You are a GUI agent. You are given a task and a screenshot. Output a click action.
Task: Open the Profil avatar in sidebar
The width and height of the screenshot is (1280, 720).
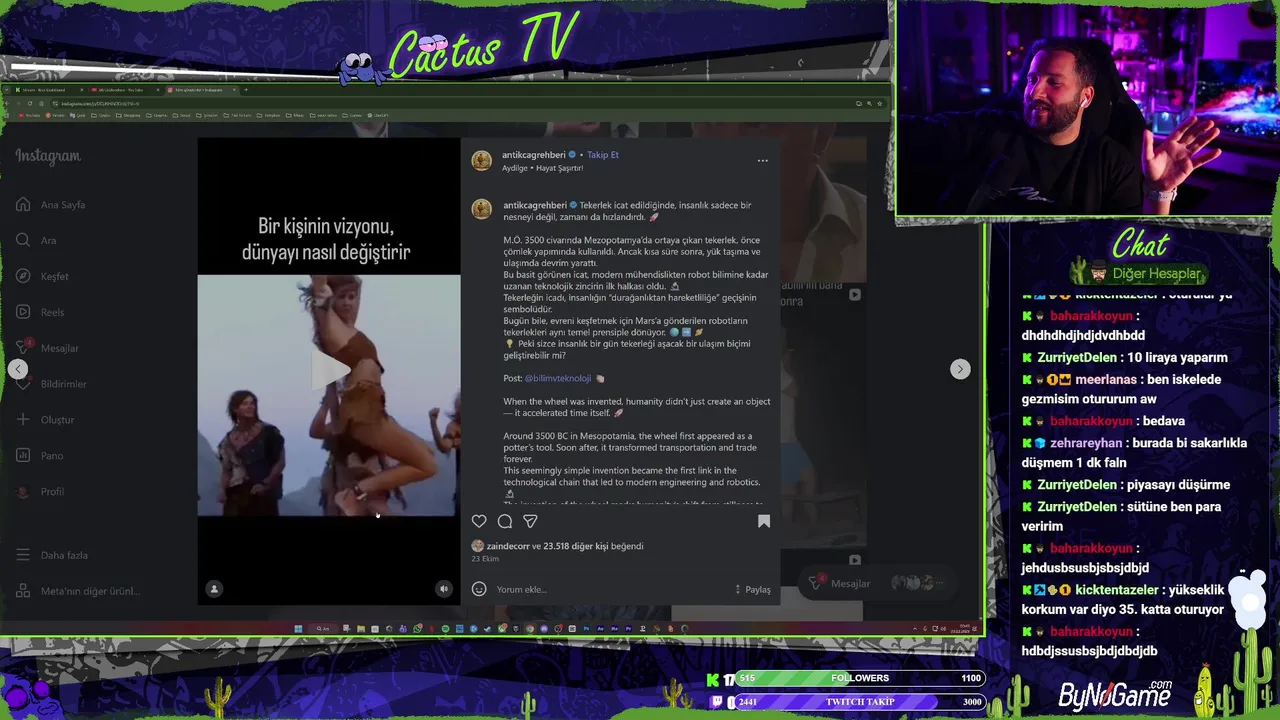click(x=23, y=491)
